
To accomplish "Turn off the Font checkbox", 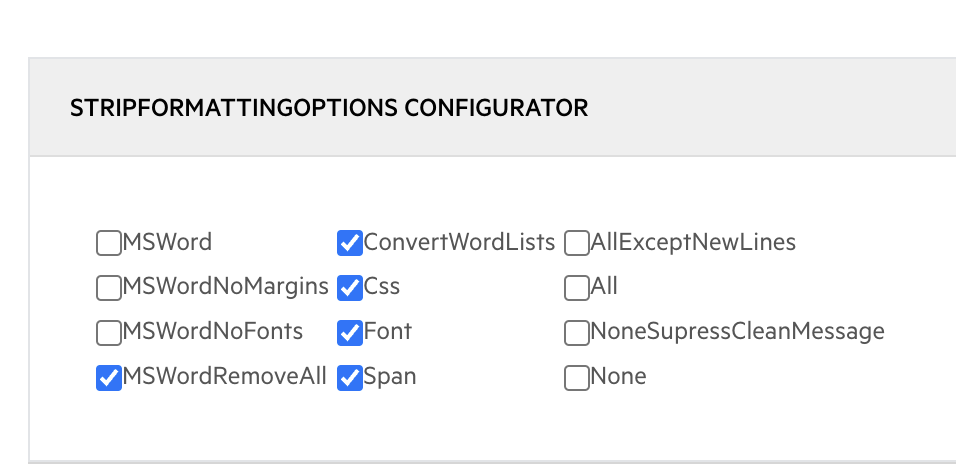I will pos(350,332).
